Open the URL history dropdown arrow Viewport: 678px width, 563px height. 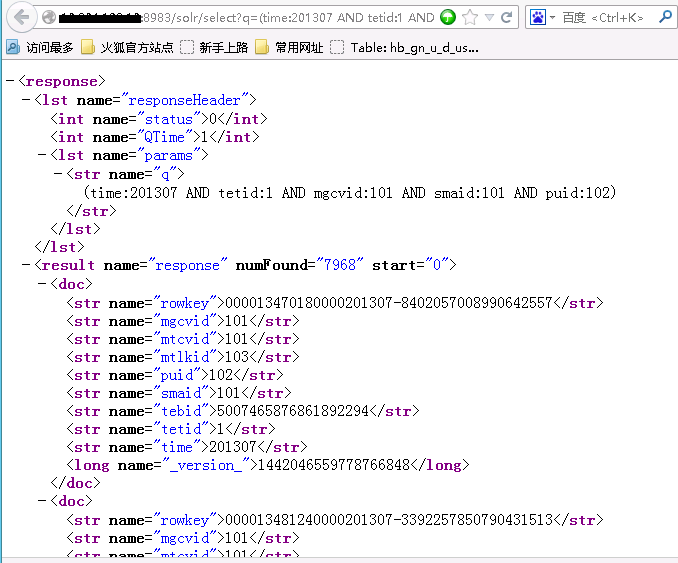click(489, 17)
